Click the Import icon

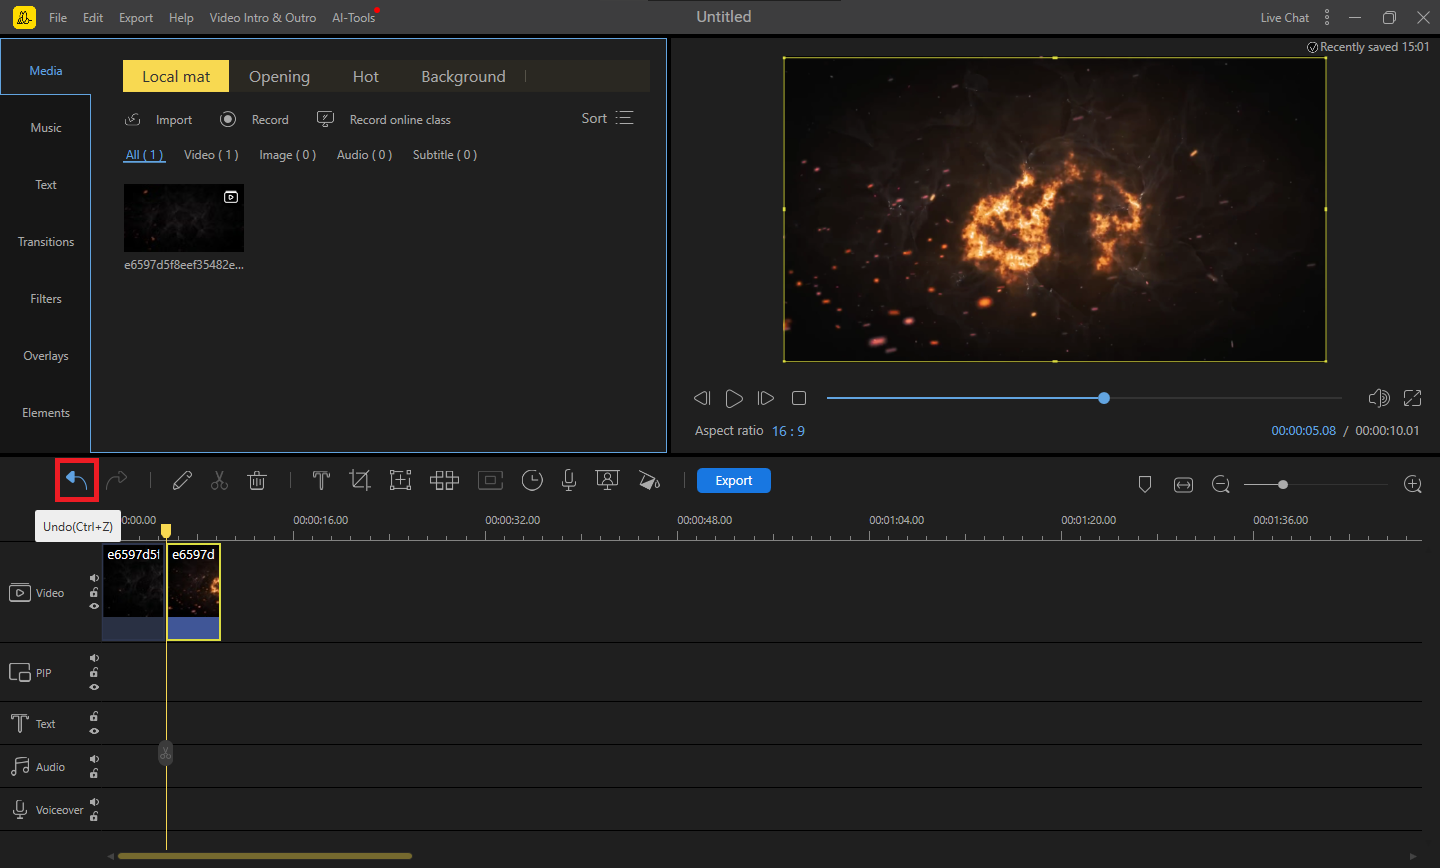(x=133, y=119)
